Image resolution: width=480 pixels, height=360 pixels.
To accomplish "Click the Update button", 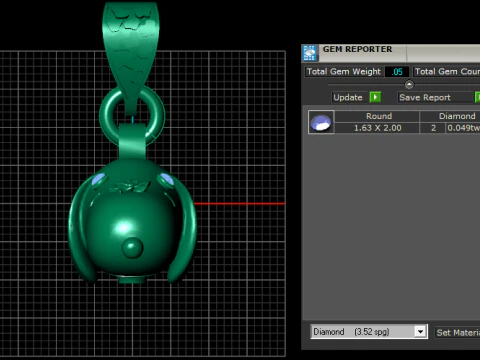I will [x=348, y=97].
